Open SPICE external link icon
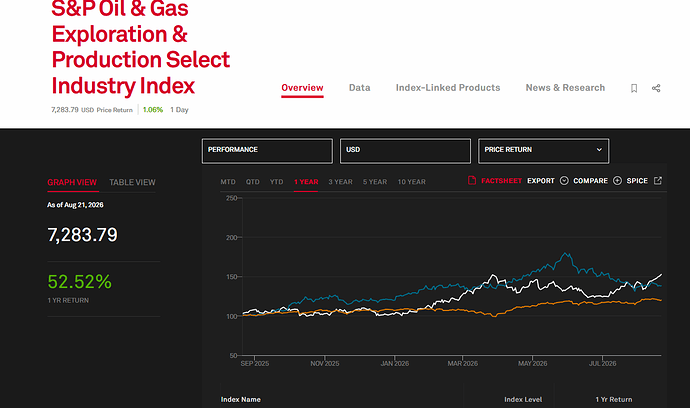The height and width of the screenshot is (408, 690). (658, 180)
